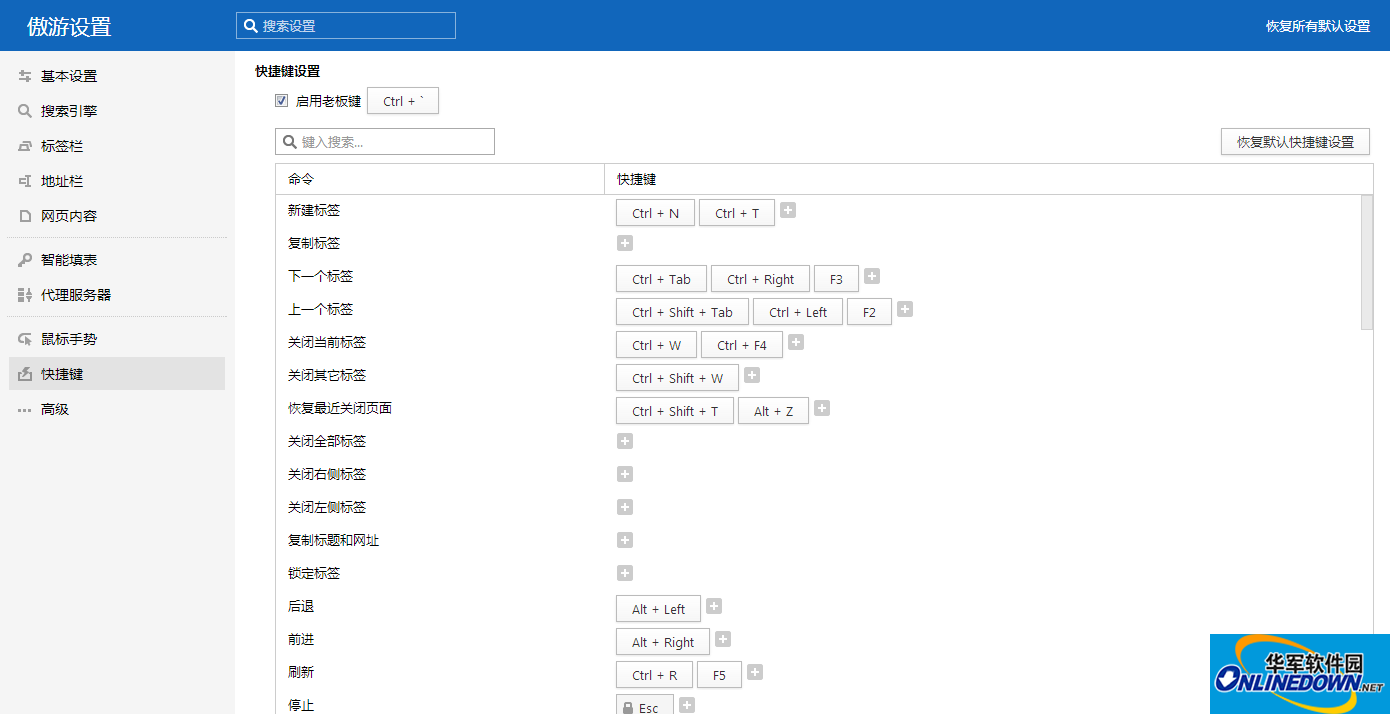This screenshot has height=714, width=1390.
Task: Click the Ctrl + N shortcut for 新建标签
Action: [655, 212]
